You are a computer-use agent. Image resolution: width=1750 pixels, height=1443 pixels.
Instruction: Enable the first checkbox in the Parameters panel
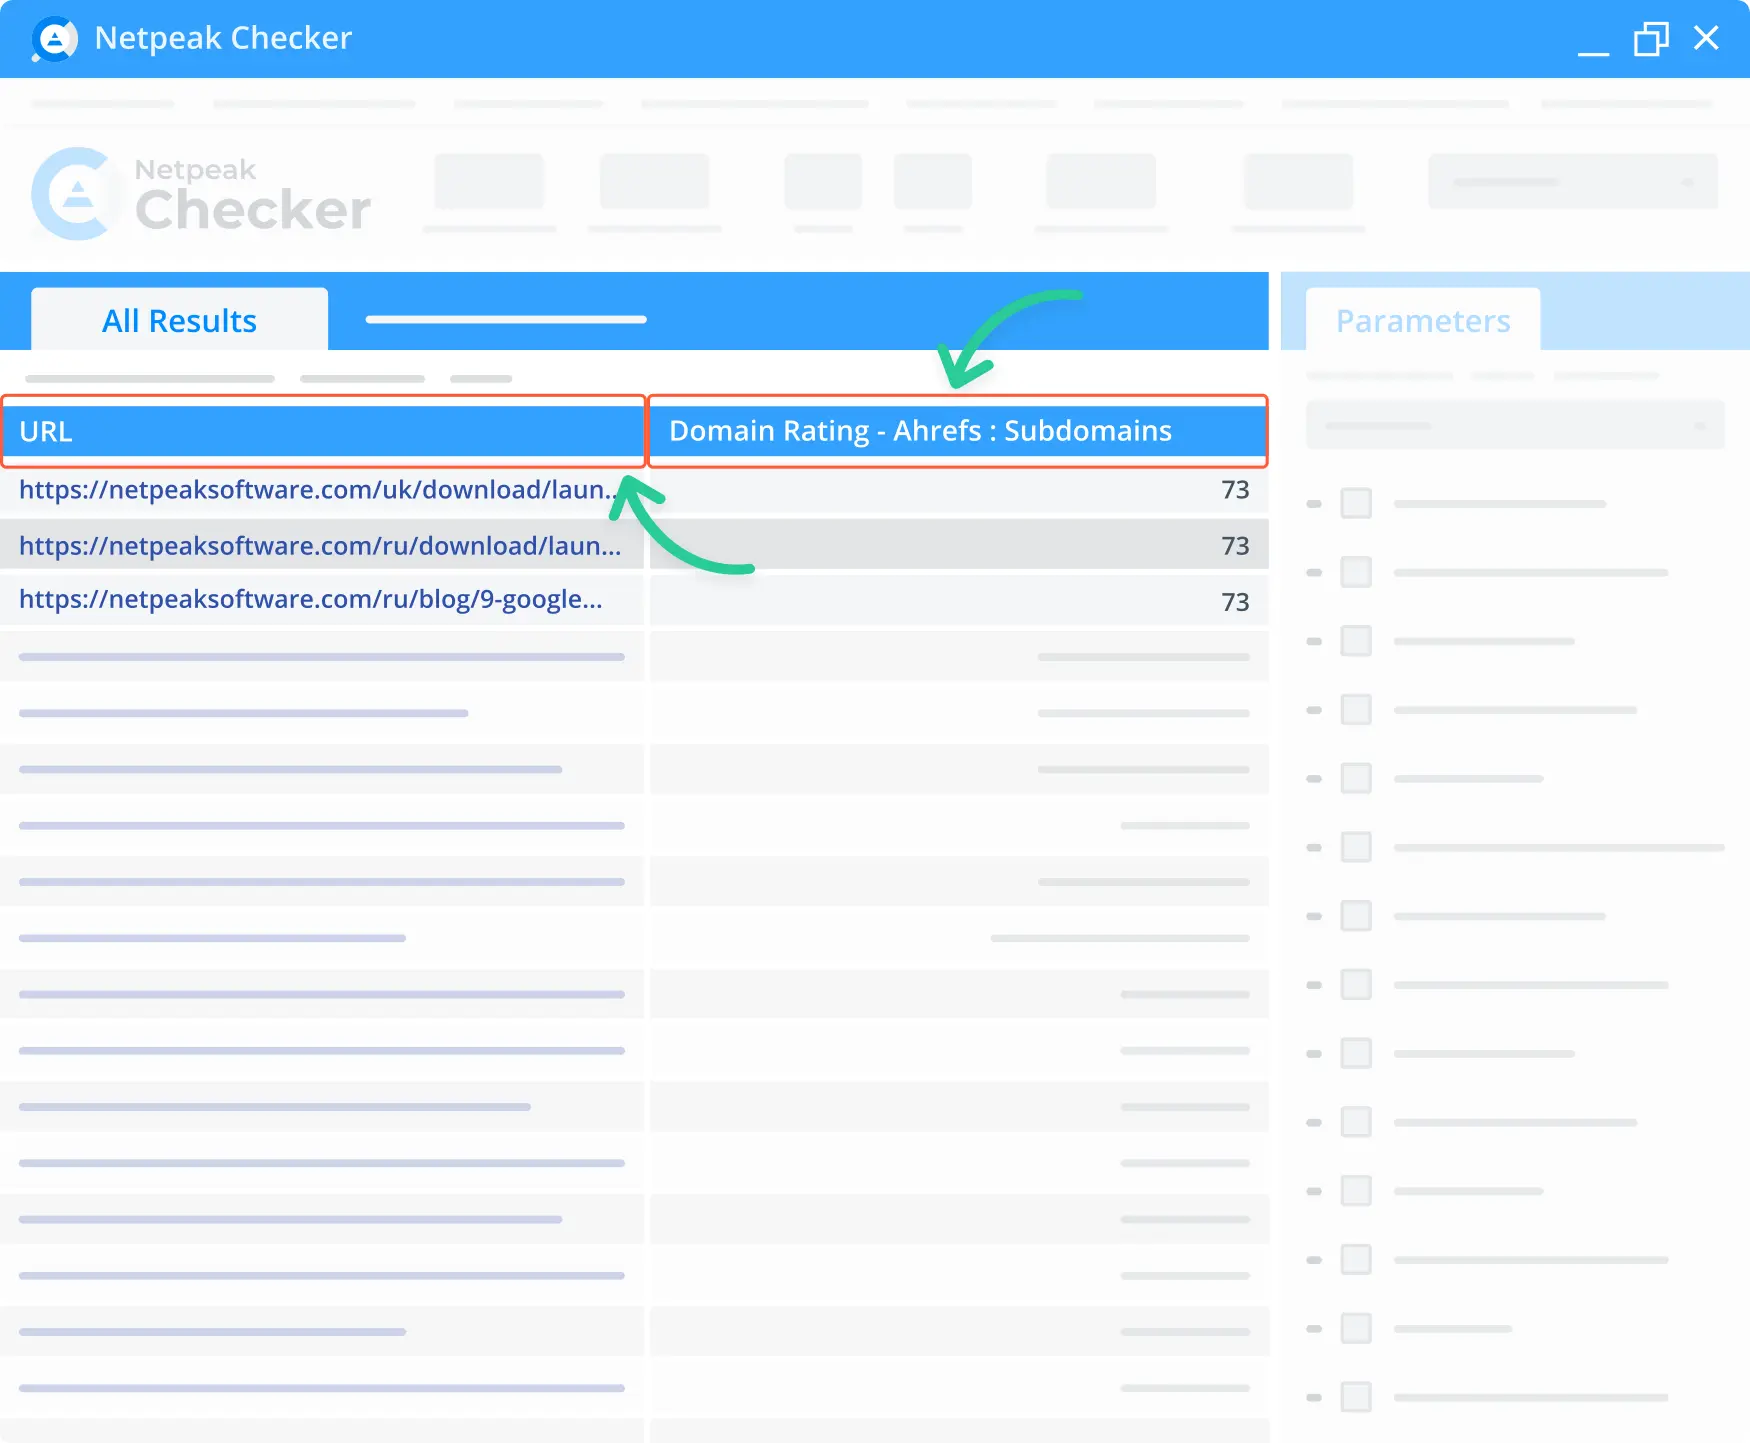pyautogui.click(x=1357, y=504)
